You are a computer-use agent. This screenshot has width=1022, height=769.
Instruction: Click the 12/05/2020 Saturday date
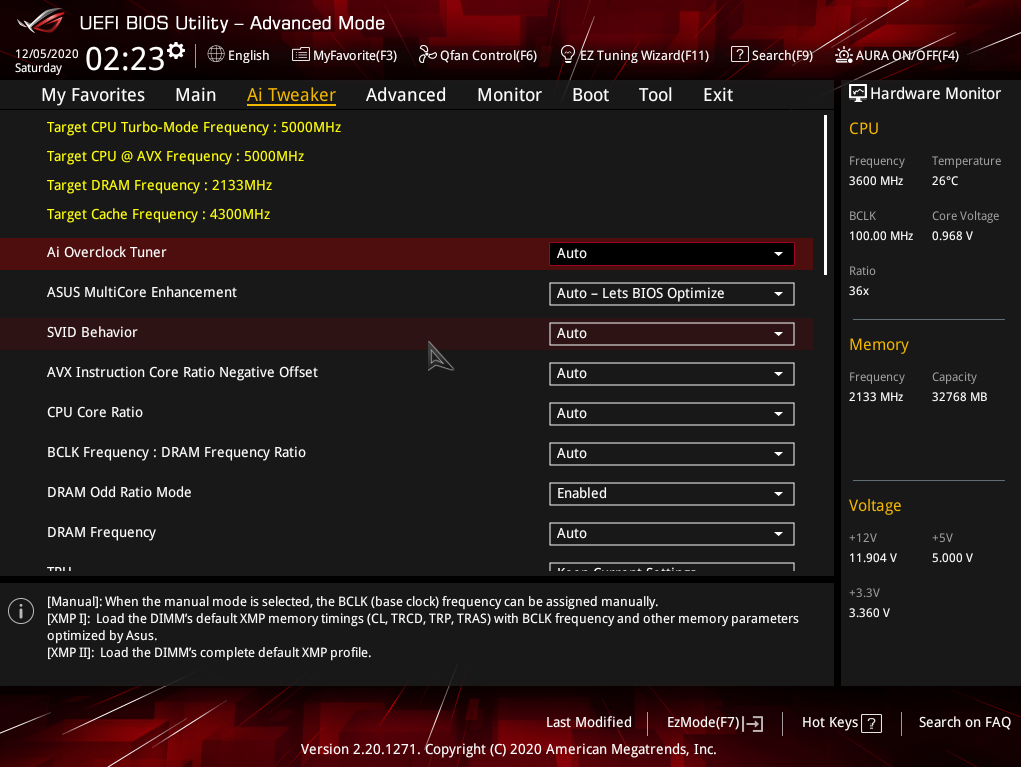(x=46, y=61)
